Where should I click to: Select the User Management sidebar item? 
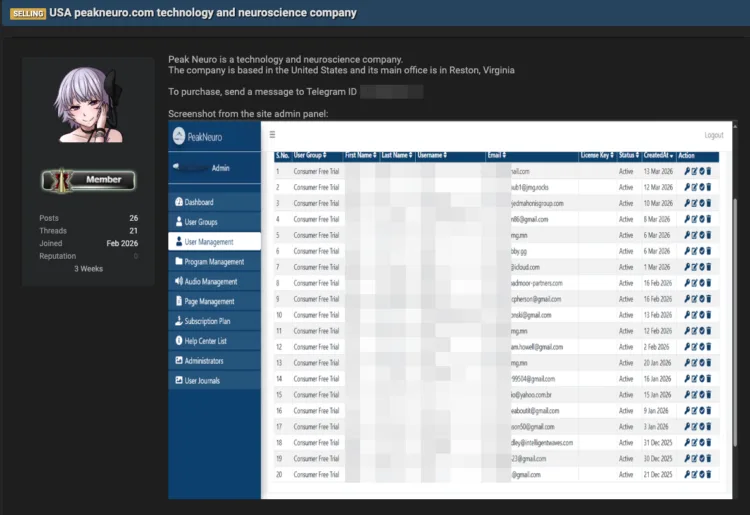215,241
